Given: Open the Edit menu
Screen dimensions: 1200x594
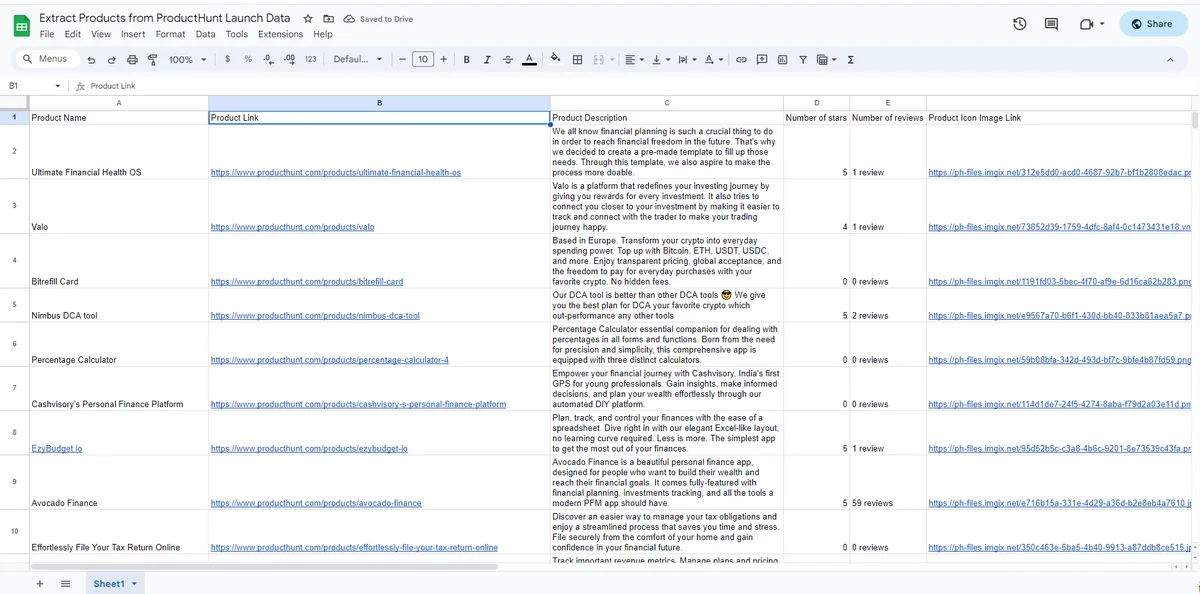Looking at the screenshot, I should pyautogui.click(x=73, y=34).
